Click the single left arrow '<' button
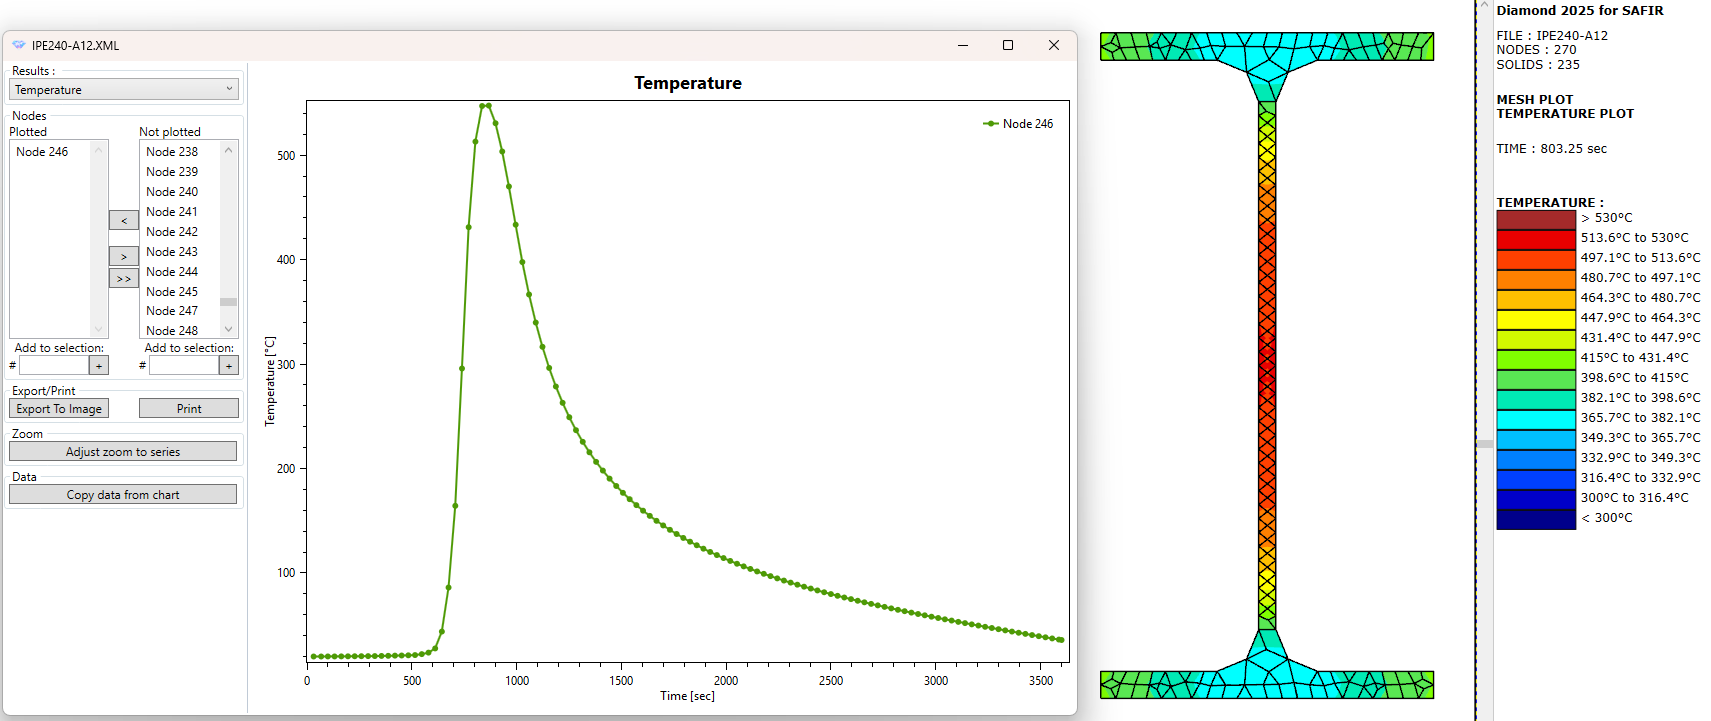The width and height of the screenshot is (1711, 721). 123,220
